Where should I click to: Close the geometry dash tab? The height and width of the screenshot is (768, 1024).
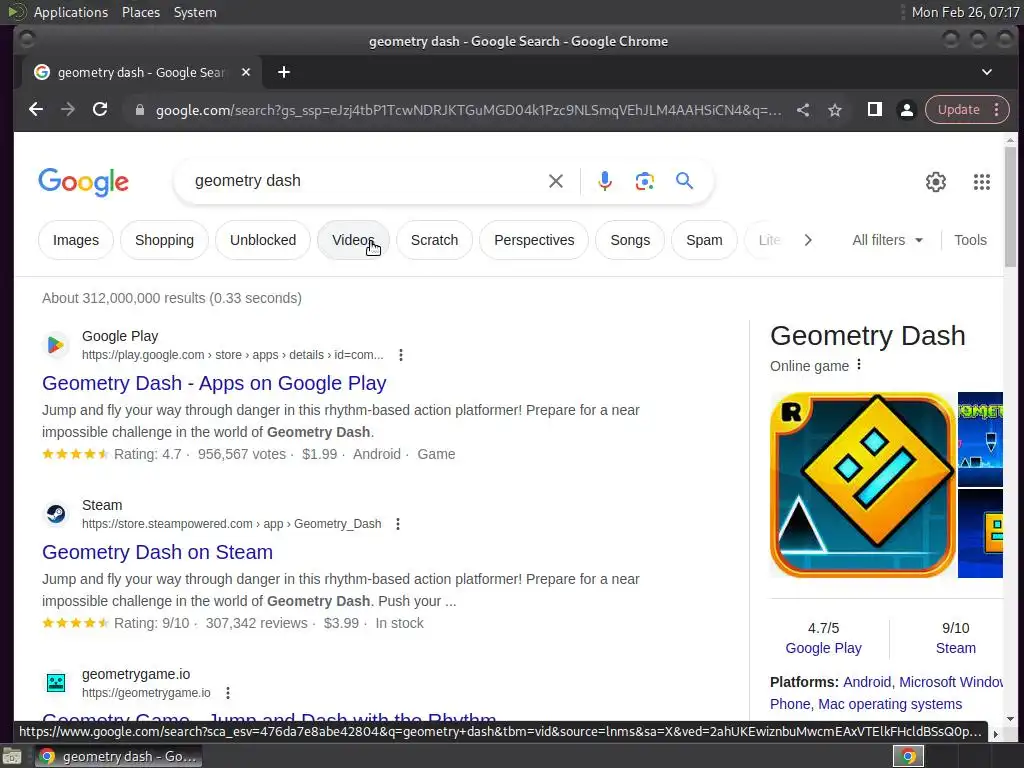246,72
